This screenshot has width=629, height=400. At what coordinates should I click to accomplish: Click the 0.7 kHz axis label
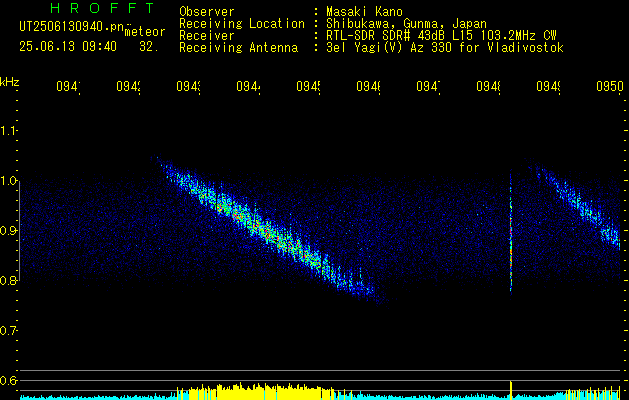8,330
